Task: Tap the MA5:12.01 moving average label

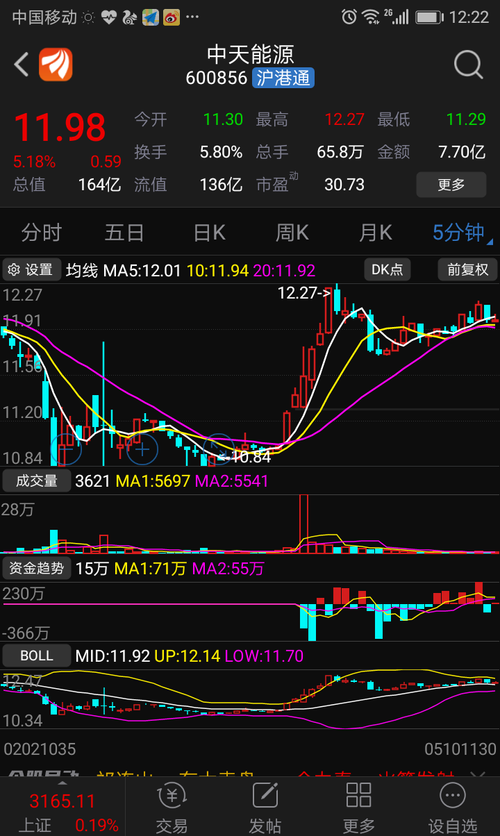Action: click(x=142, y=270)
